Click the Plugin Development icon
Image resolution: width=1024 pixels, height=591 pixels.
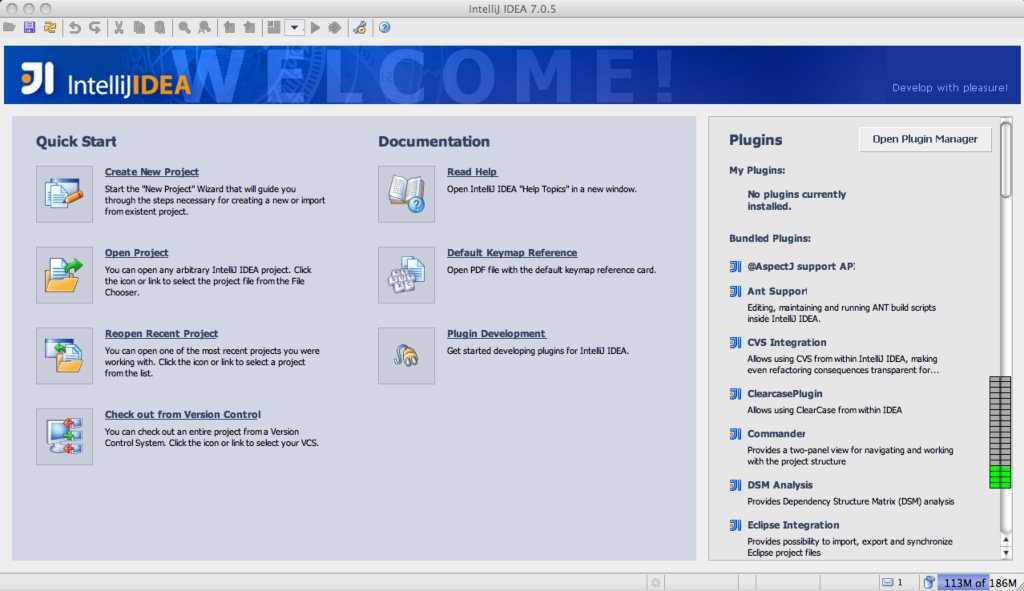[406, 356]
